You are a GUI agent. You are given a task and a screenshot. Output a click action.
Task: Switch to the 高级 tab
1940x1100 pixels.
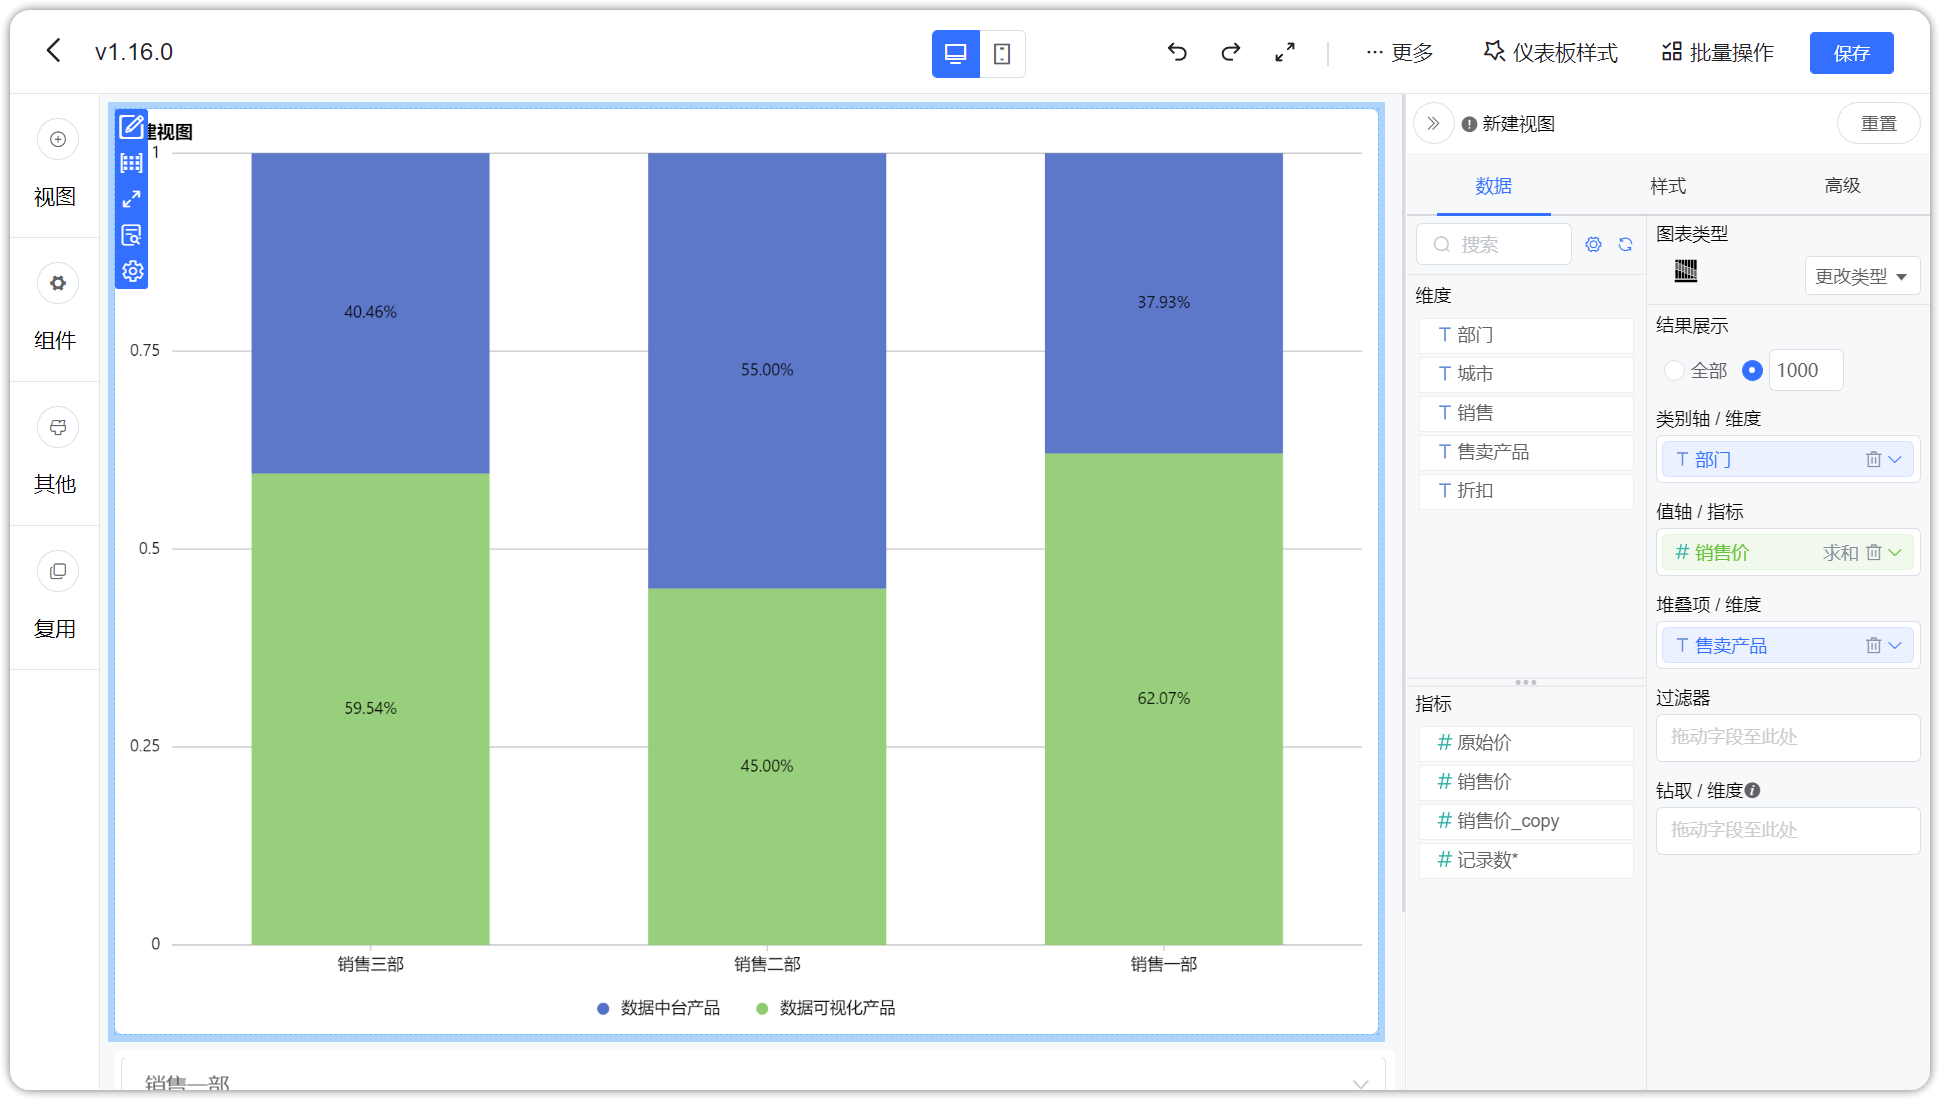1842,186
